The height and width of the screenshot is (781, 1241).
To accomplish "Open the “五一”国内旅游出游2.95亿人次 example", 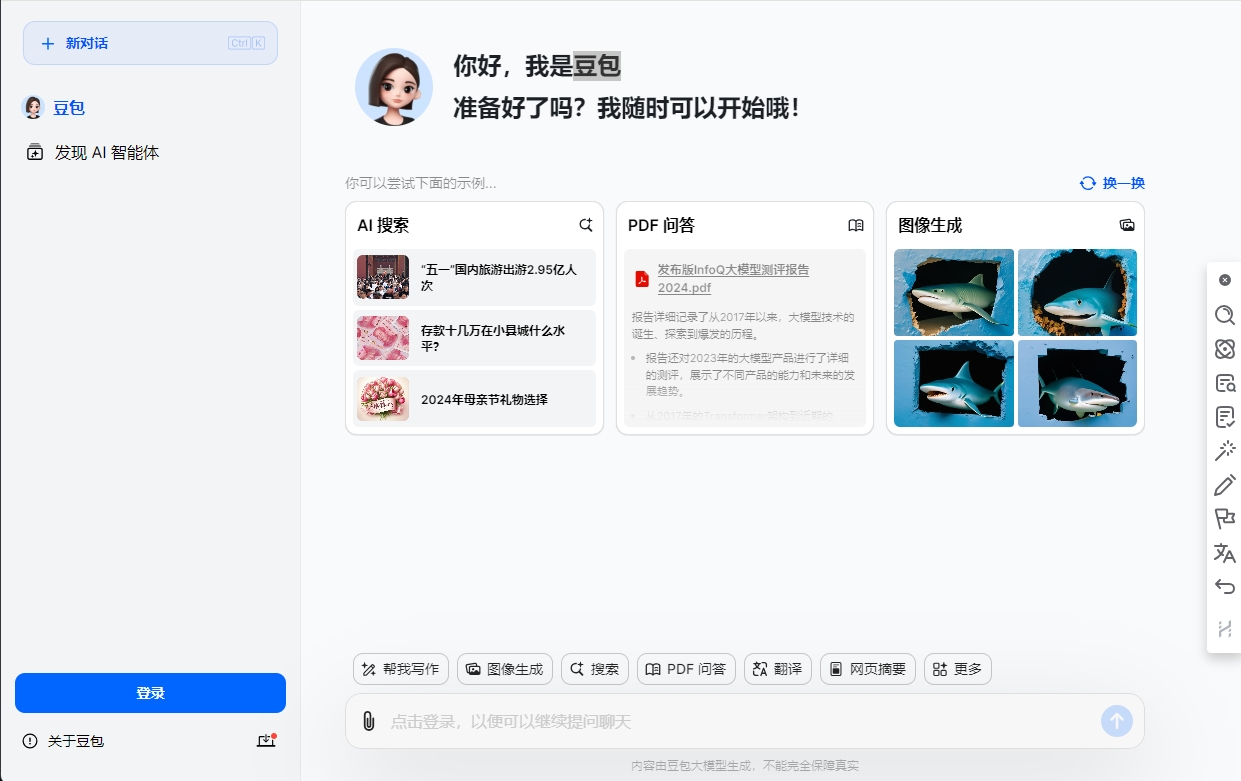I will click(x=475, y=277).
